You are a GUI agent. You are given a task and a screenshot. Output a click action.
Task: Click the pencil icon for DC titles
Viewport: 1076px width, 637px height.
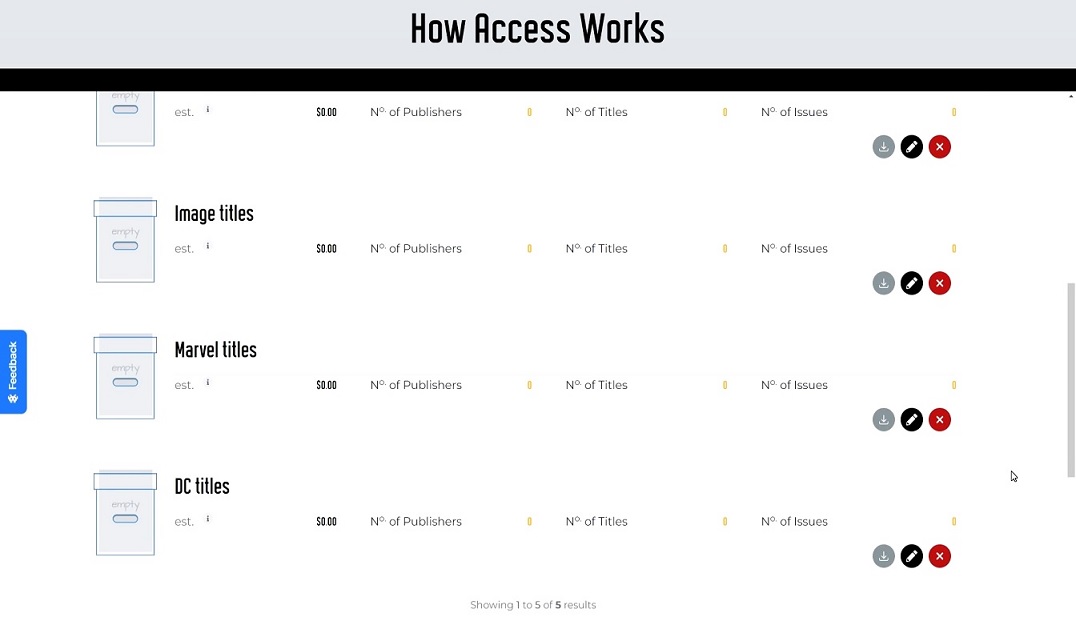[911, 556]
